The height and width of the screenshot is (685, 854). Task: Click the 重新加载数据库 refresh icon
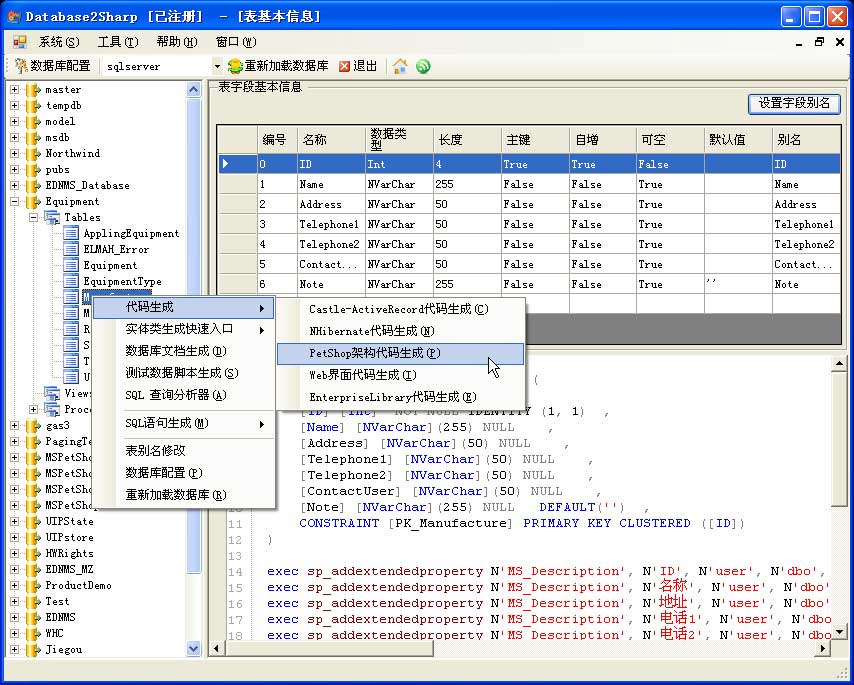[235, 66]
